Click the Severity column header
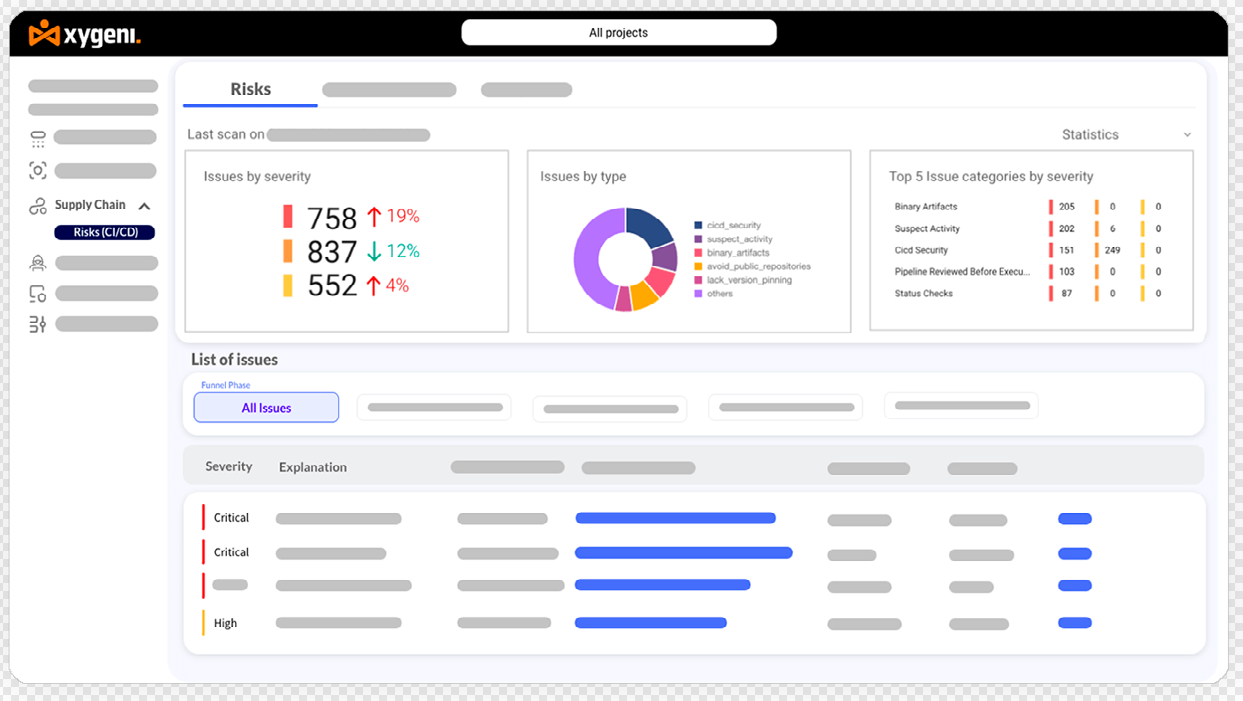The height and width of the screenshot is (701, 1243). coord(229,467)
